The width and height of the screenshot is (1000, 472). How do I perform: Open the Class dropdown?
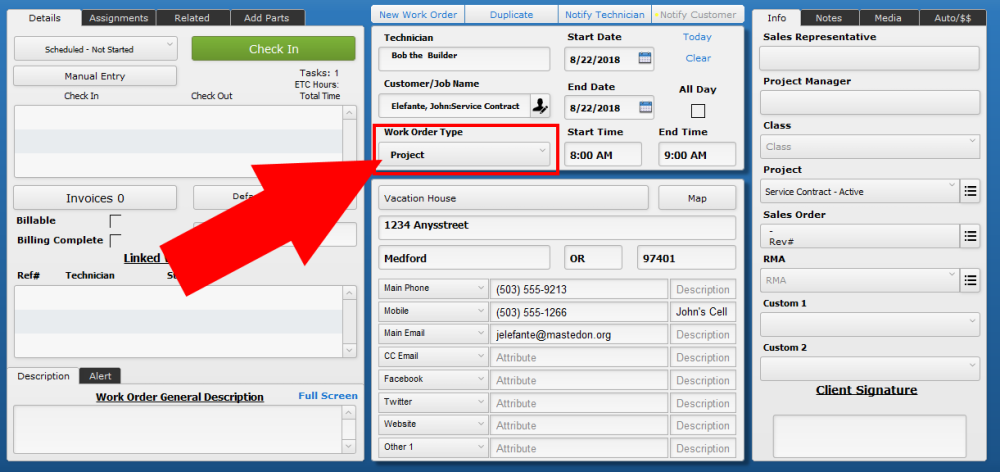870,146
